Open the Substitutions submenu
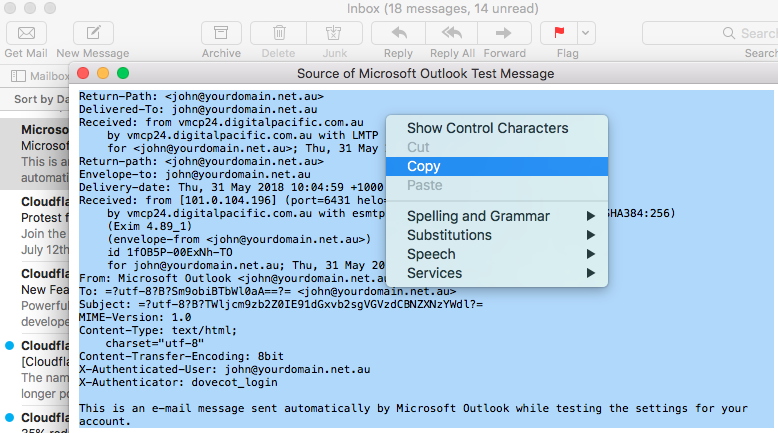778x433 pixels. [x=497, y=235]
